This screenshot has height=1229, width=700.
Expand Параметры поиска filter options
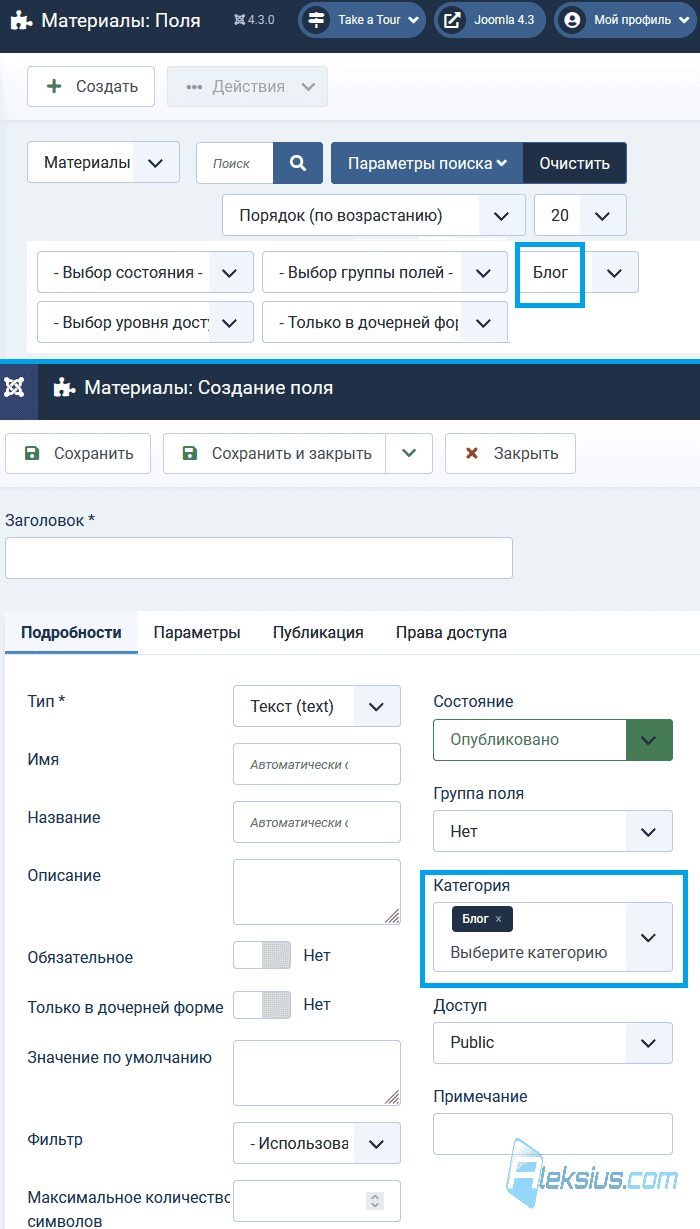[427, 163]
